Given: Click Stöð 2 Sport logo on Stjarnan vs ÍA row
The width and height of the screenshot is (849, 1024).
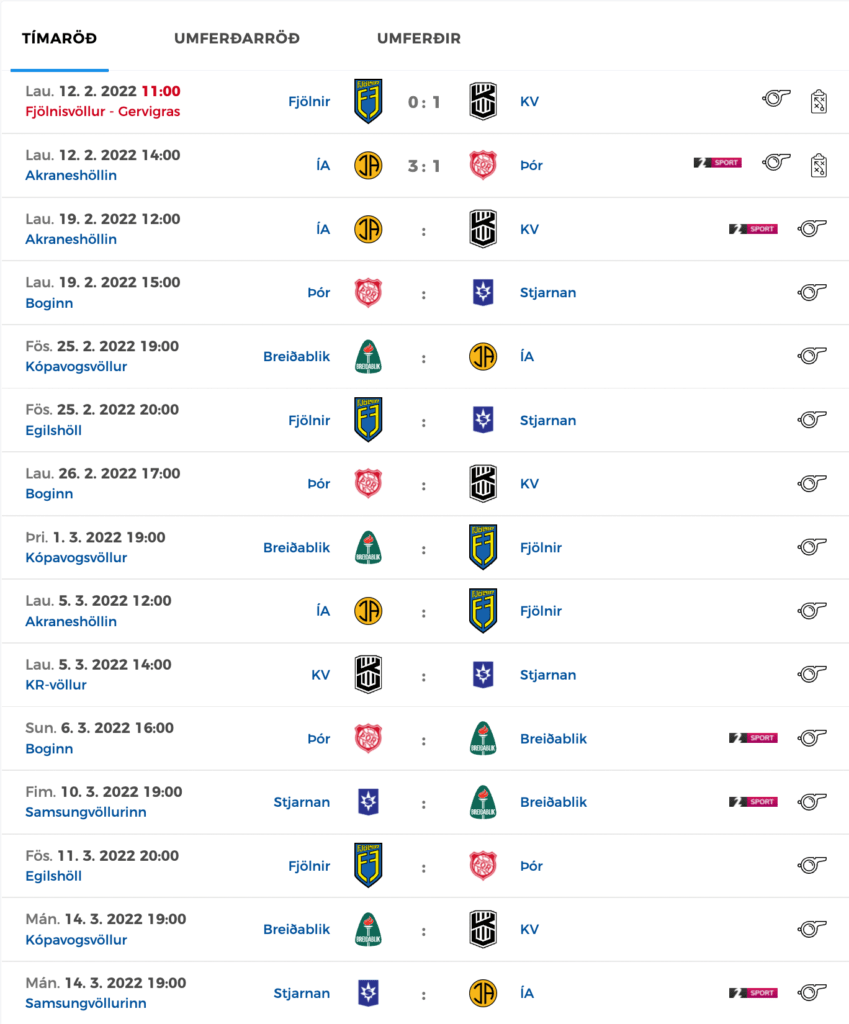Looking at the screenshot, I should 753,993.
